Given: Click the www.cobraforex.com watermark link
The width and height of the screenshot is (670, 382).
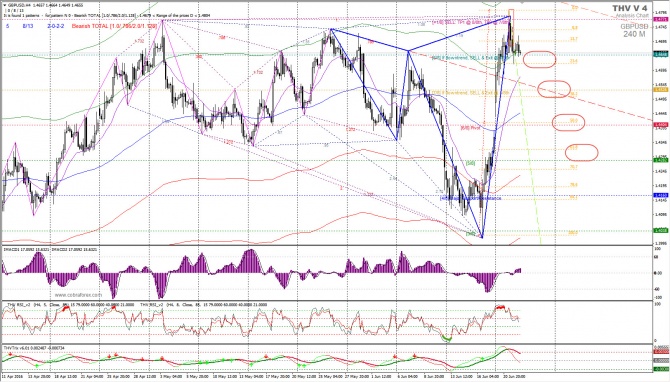Looking at the screenshot, I should click(x=78, y=295).
